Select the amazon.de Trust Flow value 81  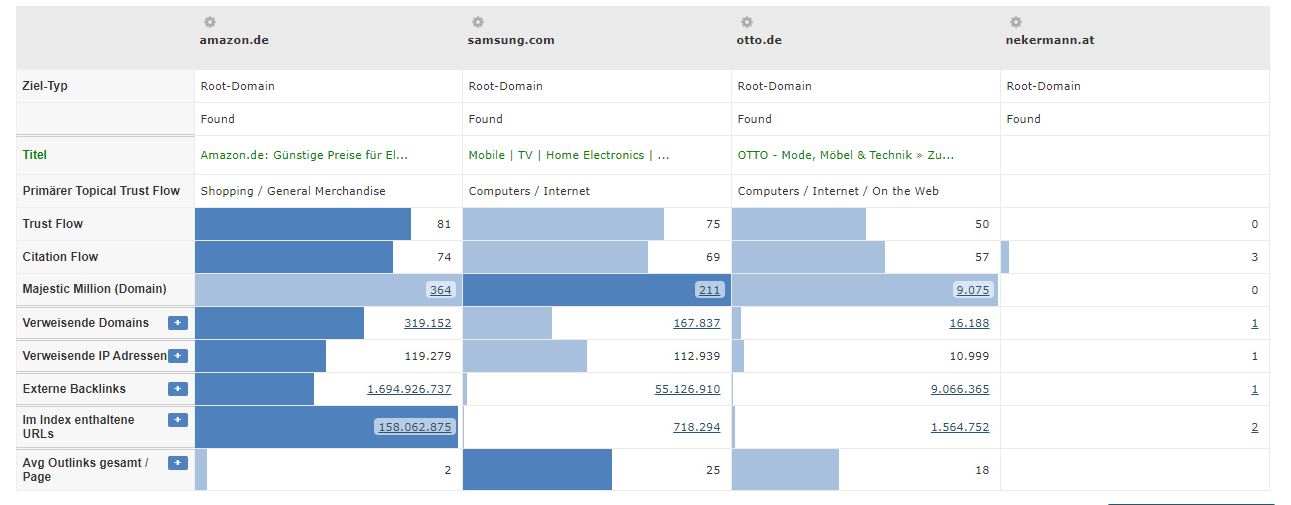coord(444,224)
